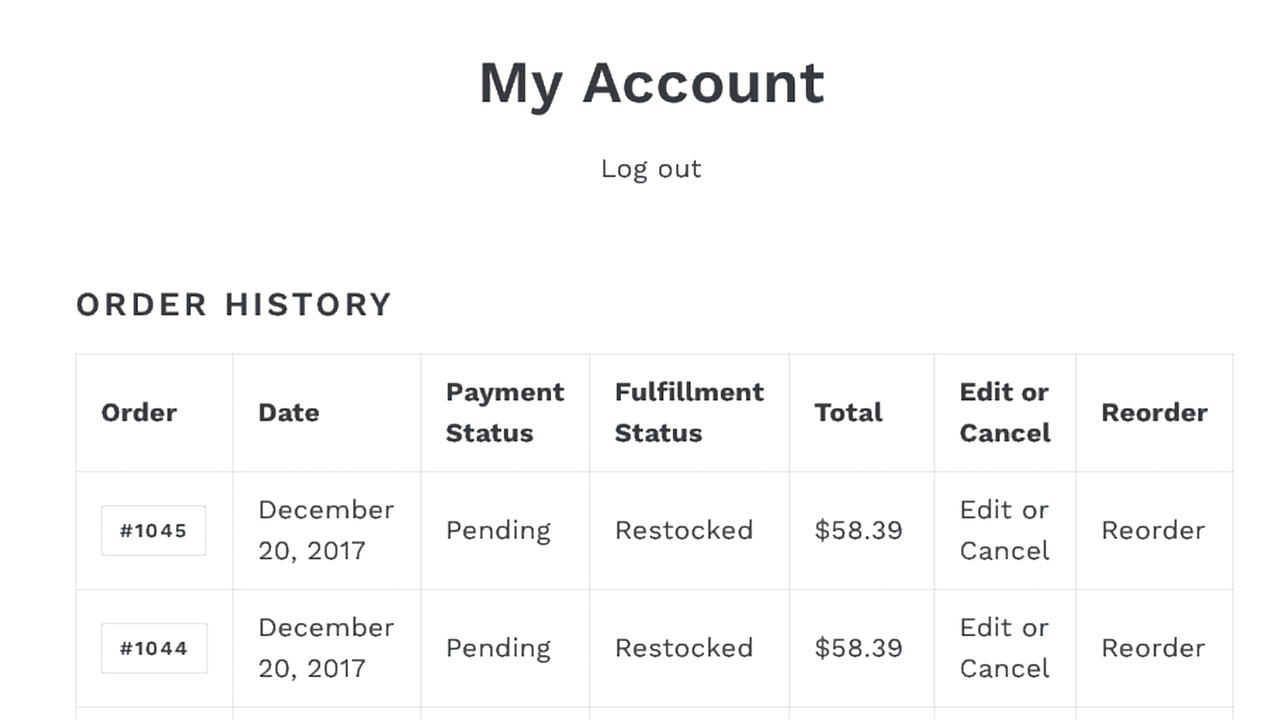
Task: Reorder the items from order #1044
Action: (x=1153, y=648)
